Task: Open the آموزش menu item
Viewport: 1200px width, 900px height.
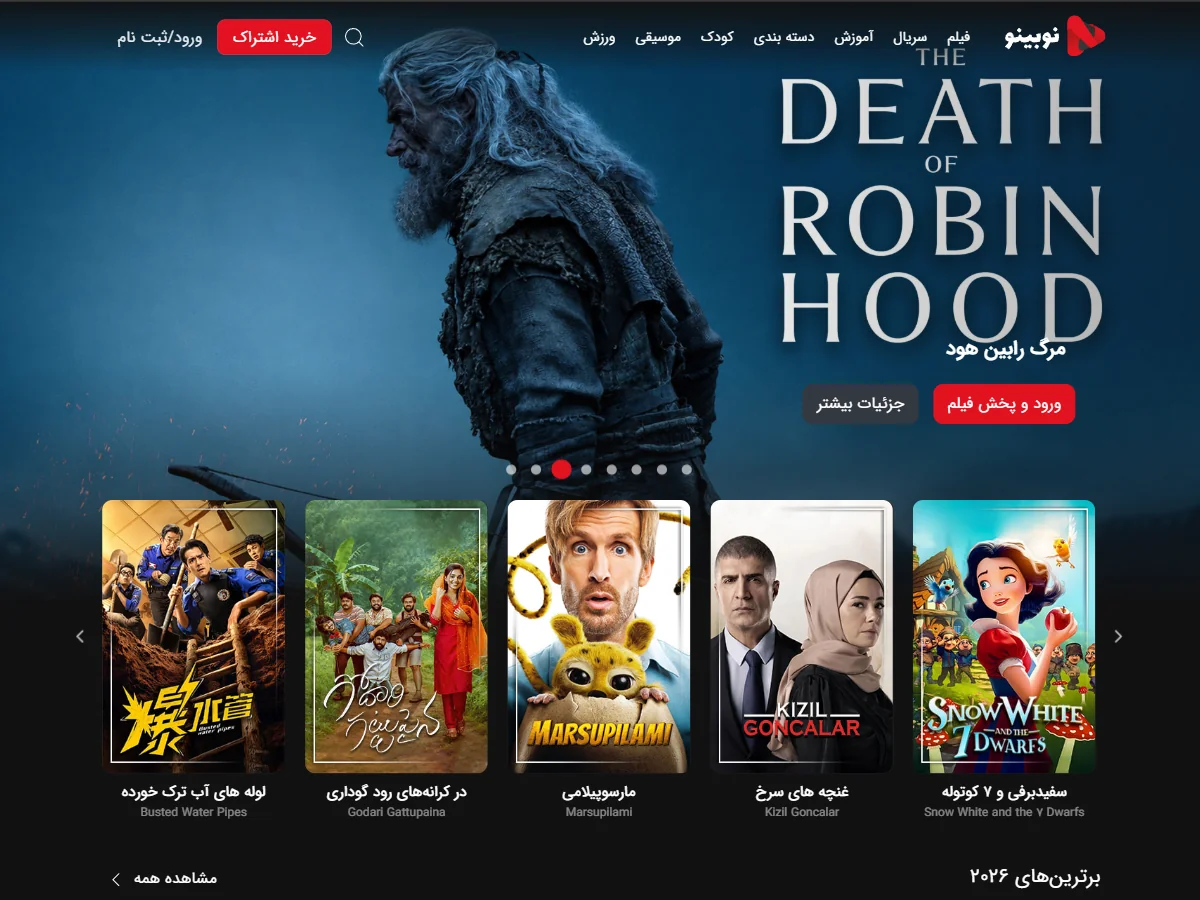Action: [854, 37]
